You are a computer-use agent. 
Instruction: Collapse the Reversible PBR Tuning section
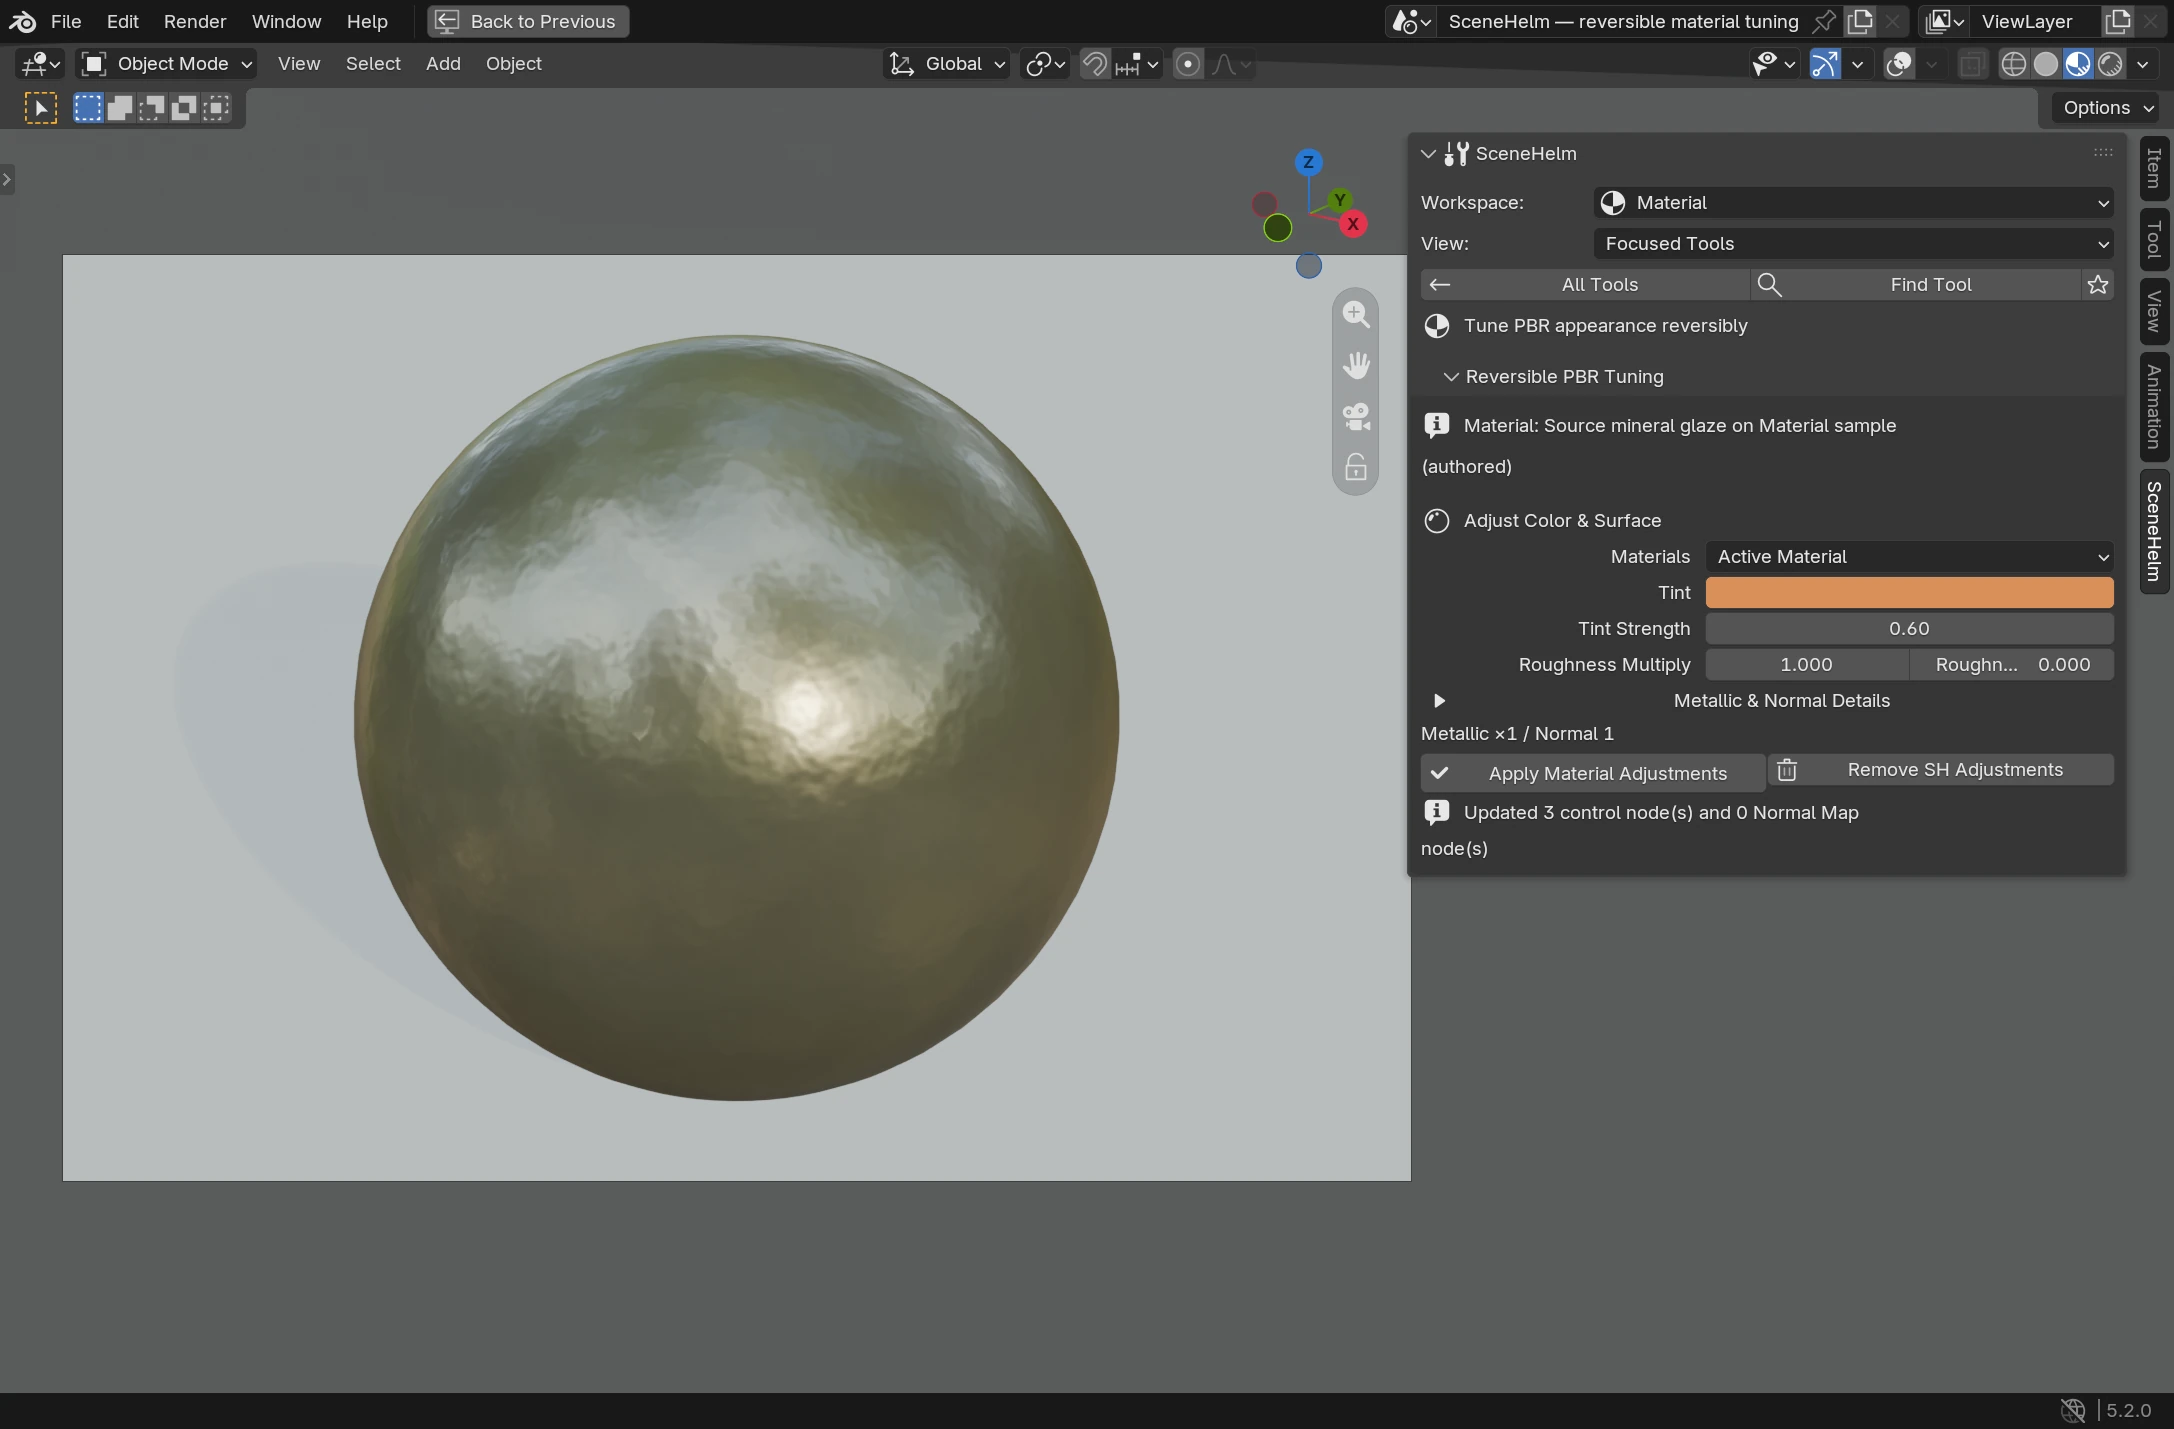tap(1451, 377)
